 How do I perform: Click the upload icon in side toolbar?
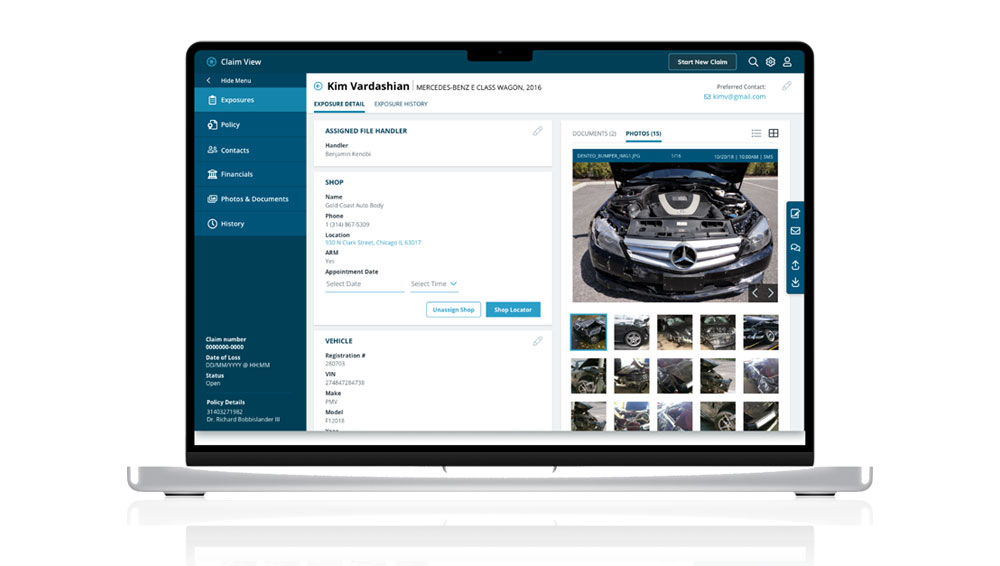pos(795,265)
